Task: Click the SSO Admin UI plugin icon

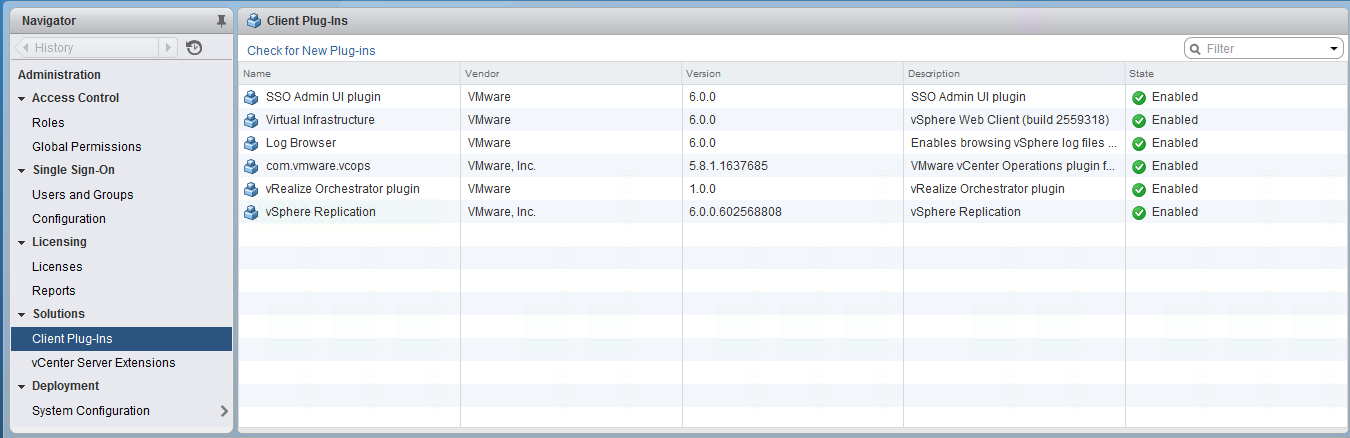Action: [251, 97]
